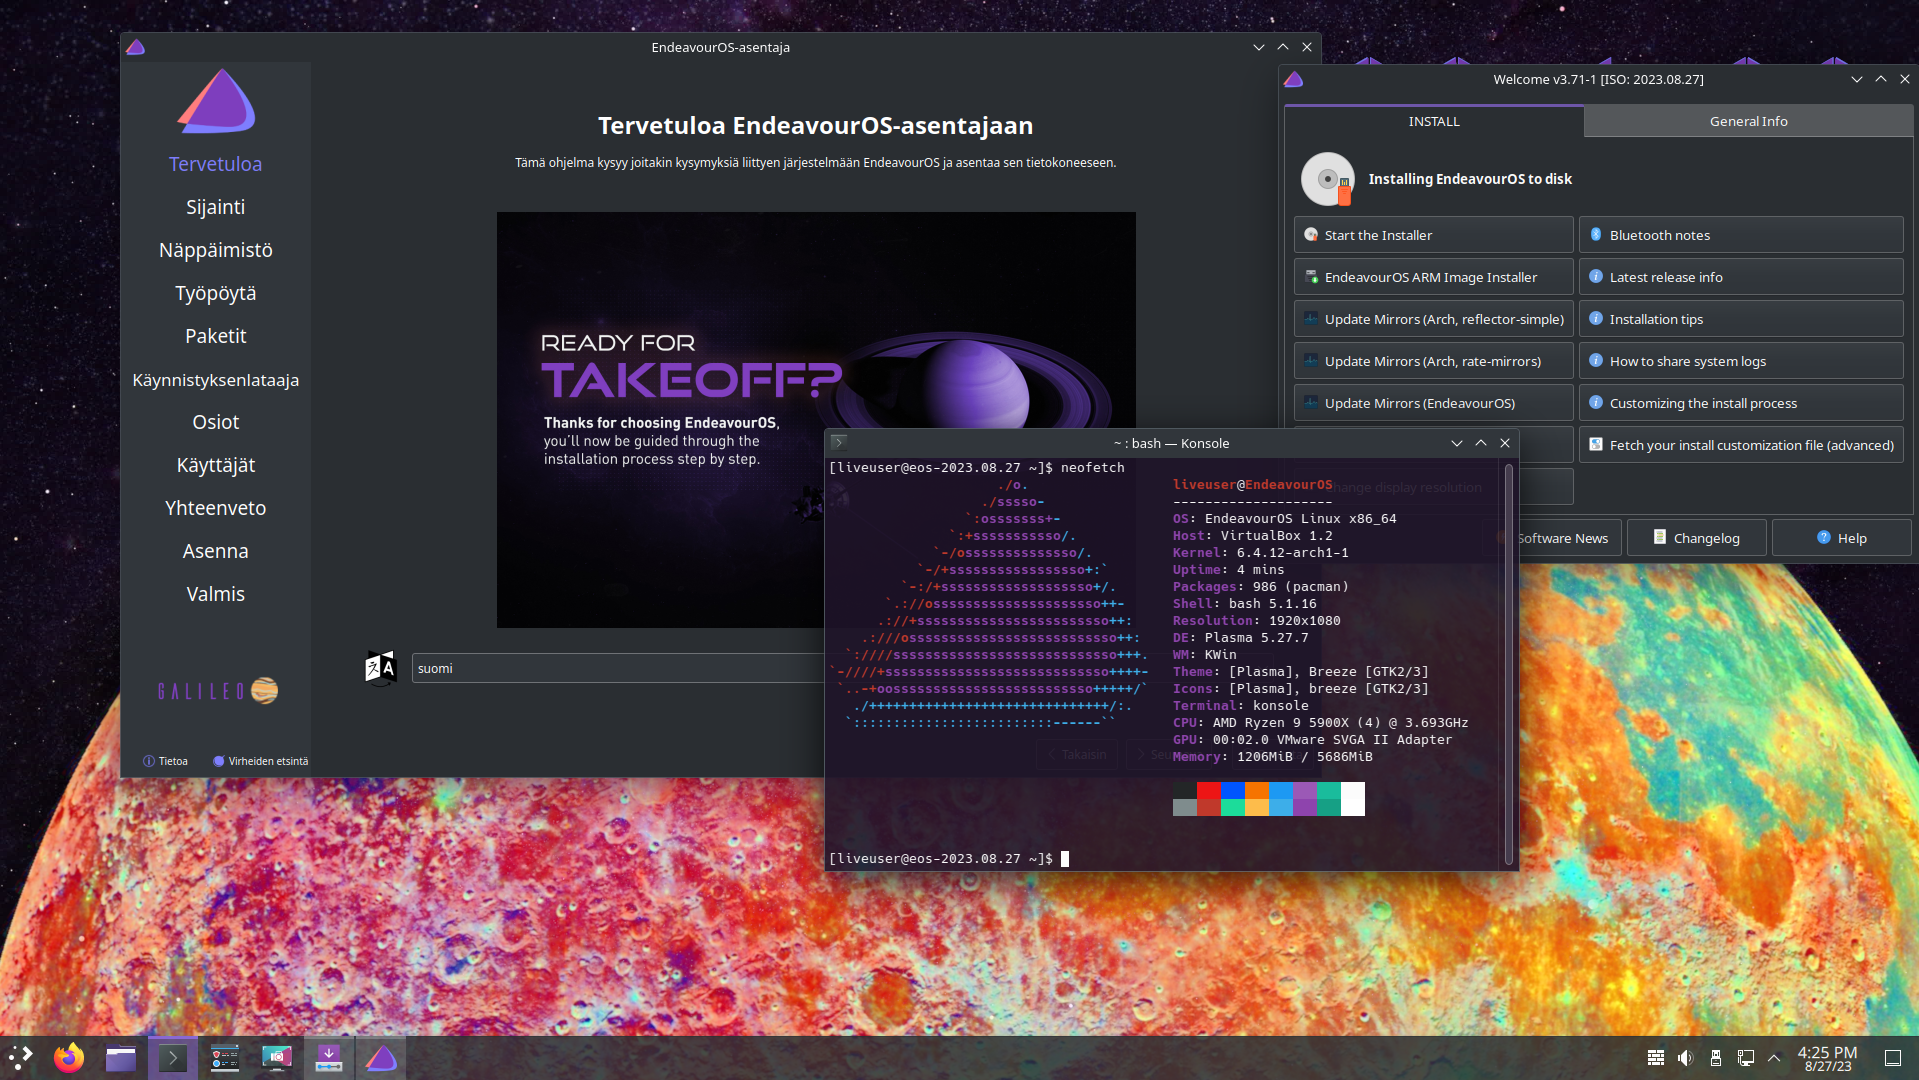Click the Yhteenveto step in sidebar
1919x1080 pixels.
point(215,508)
